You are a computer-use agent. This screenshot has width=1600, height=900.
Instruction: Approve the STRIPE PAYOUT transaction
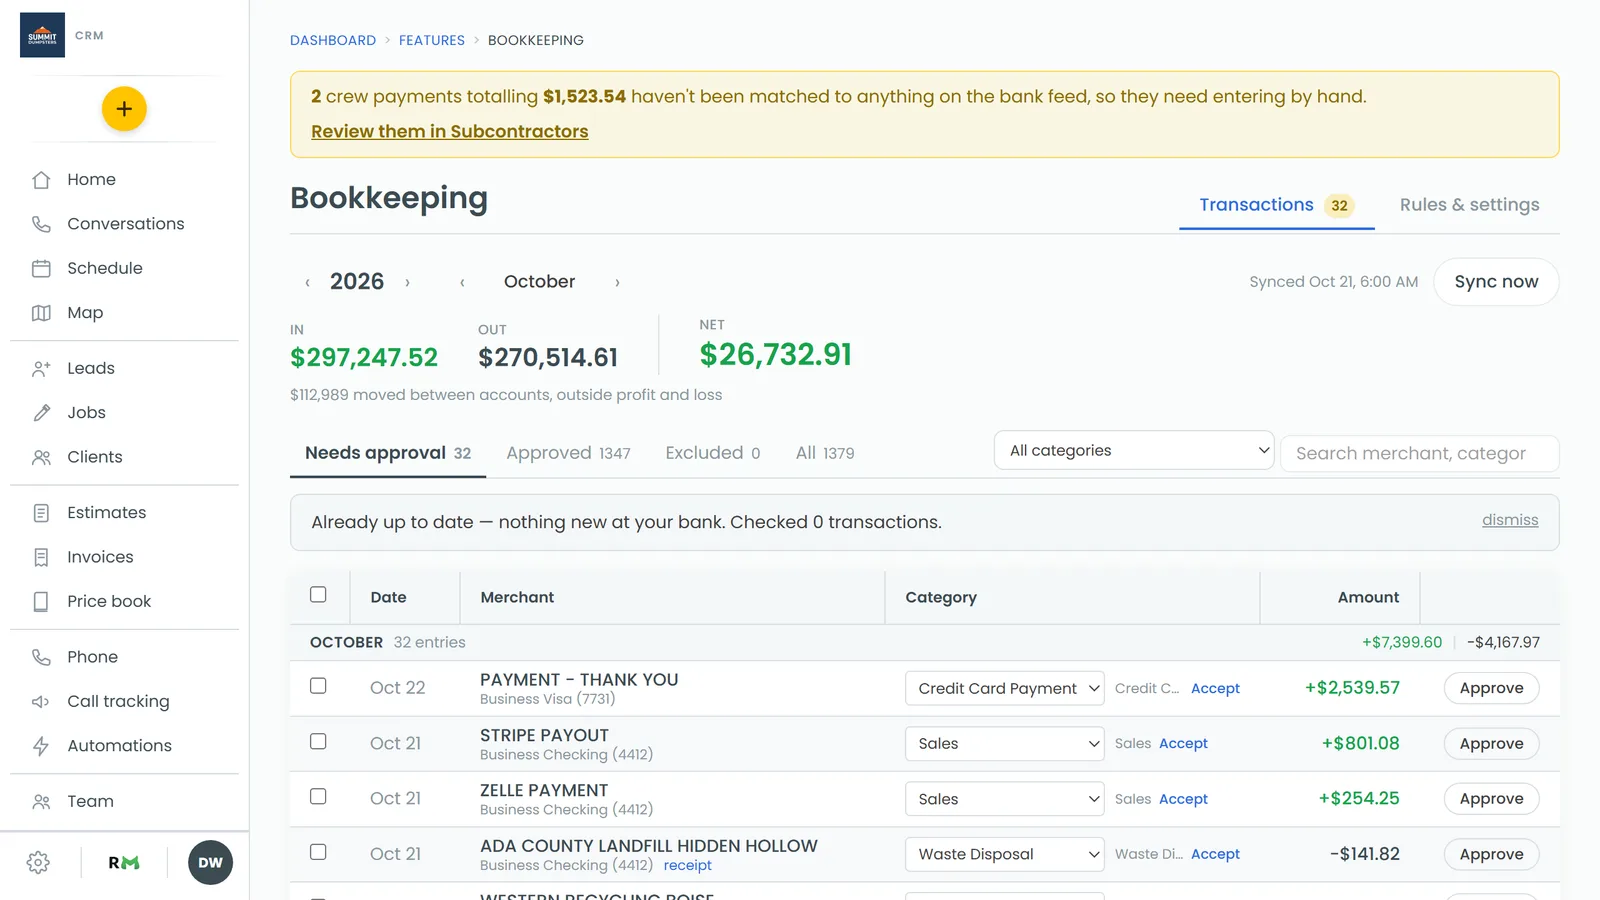(x=1491, y=744)
